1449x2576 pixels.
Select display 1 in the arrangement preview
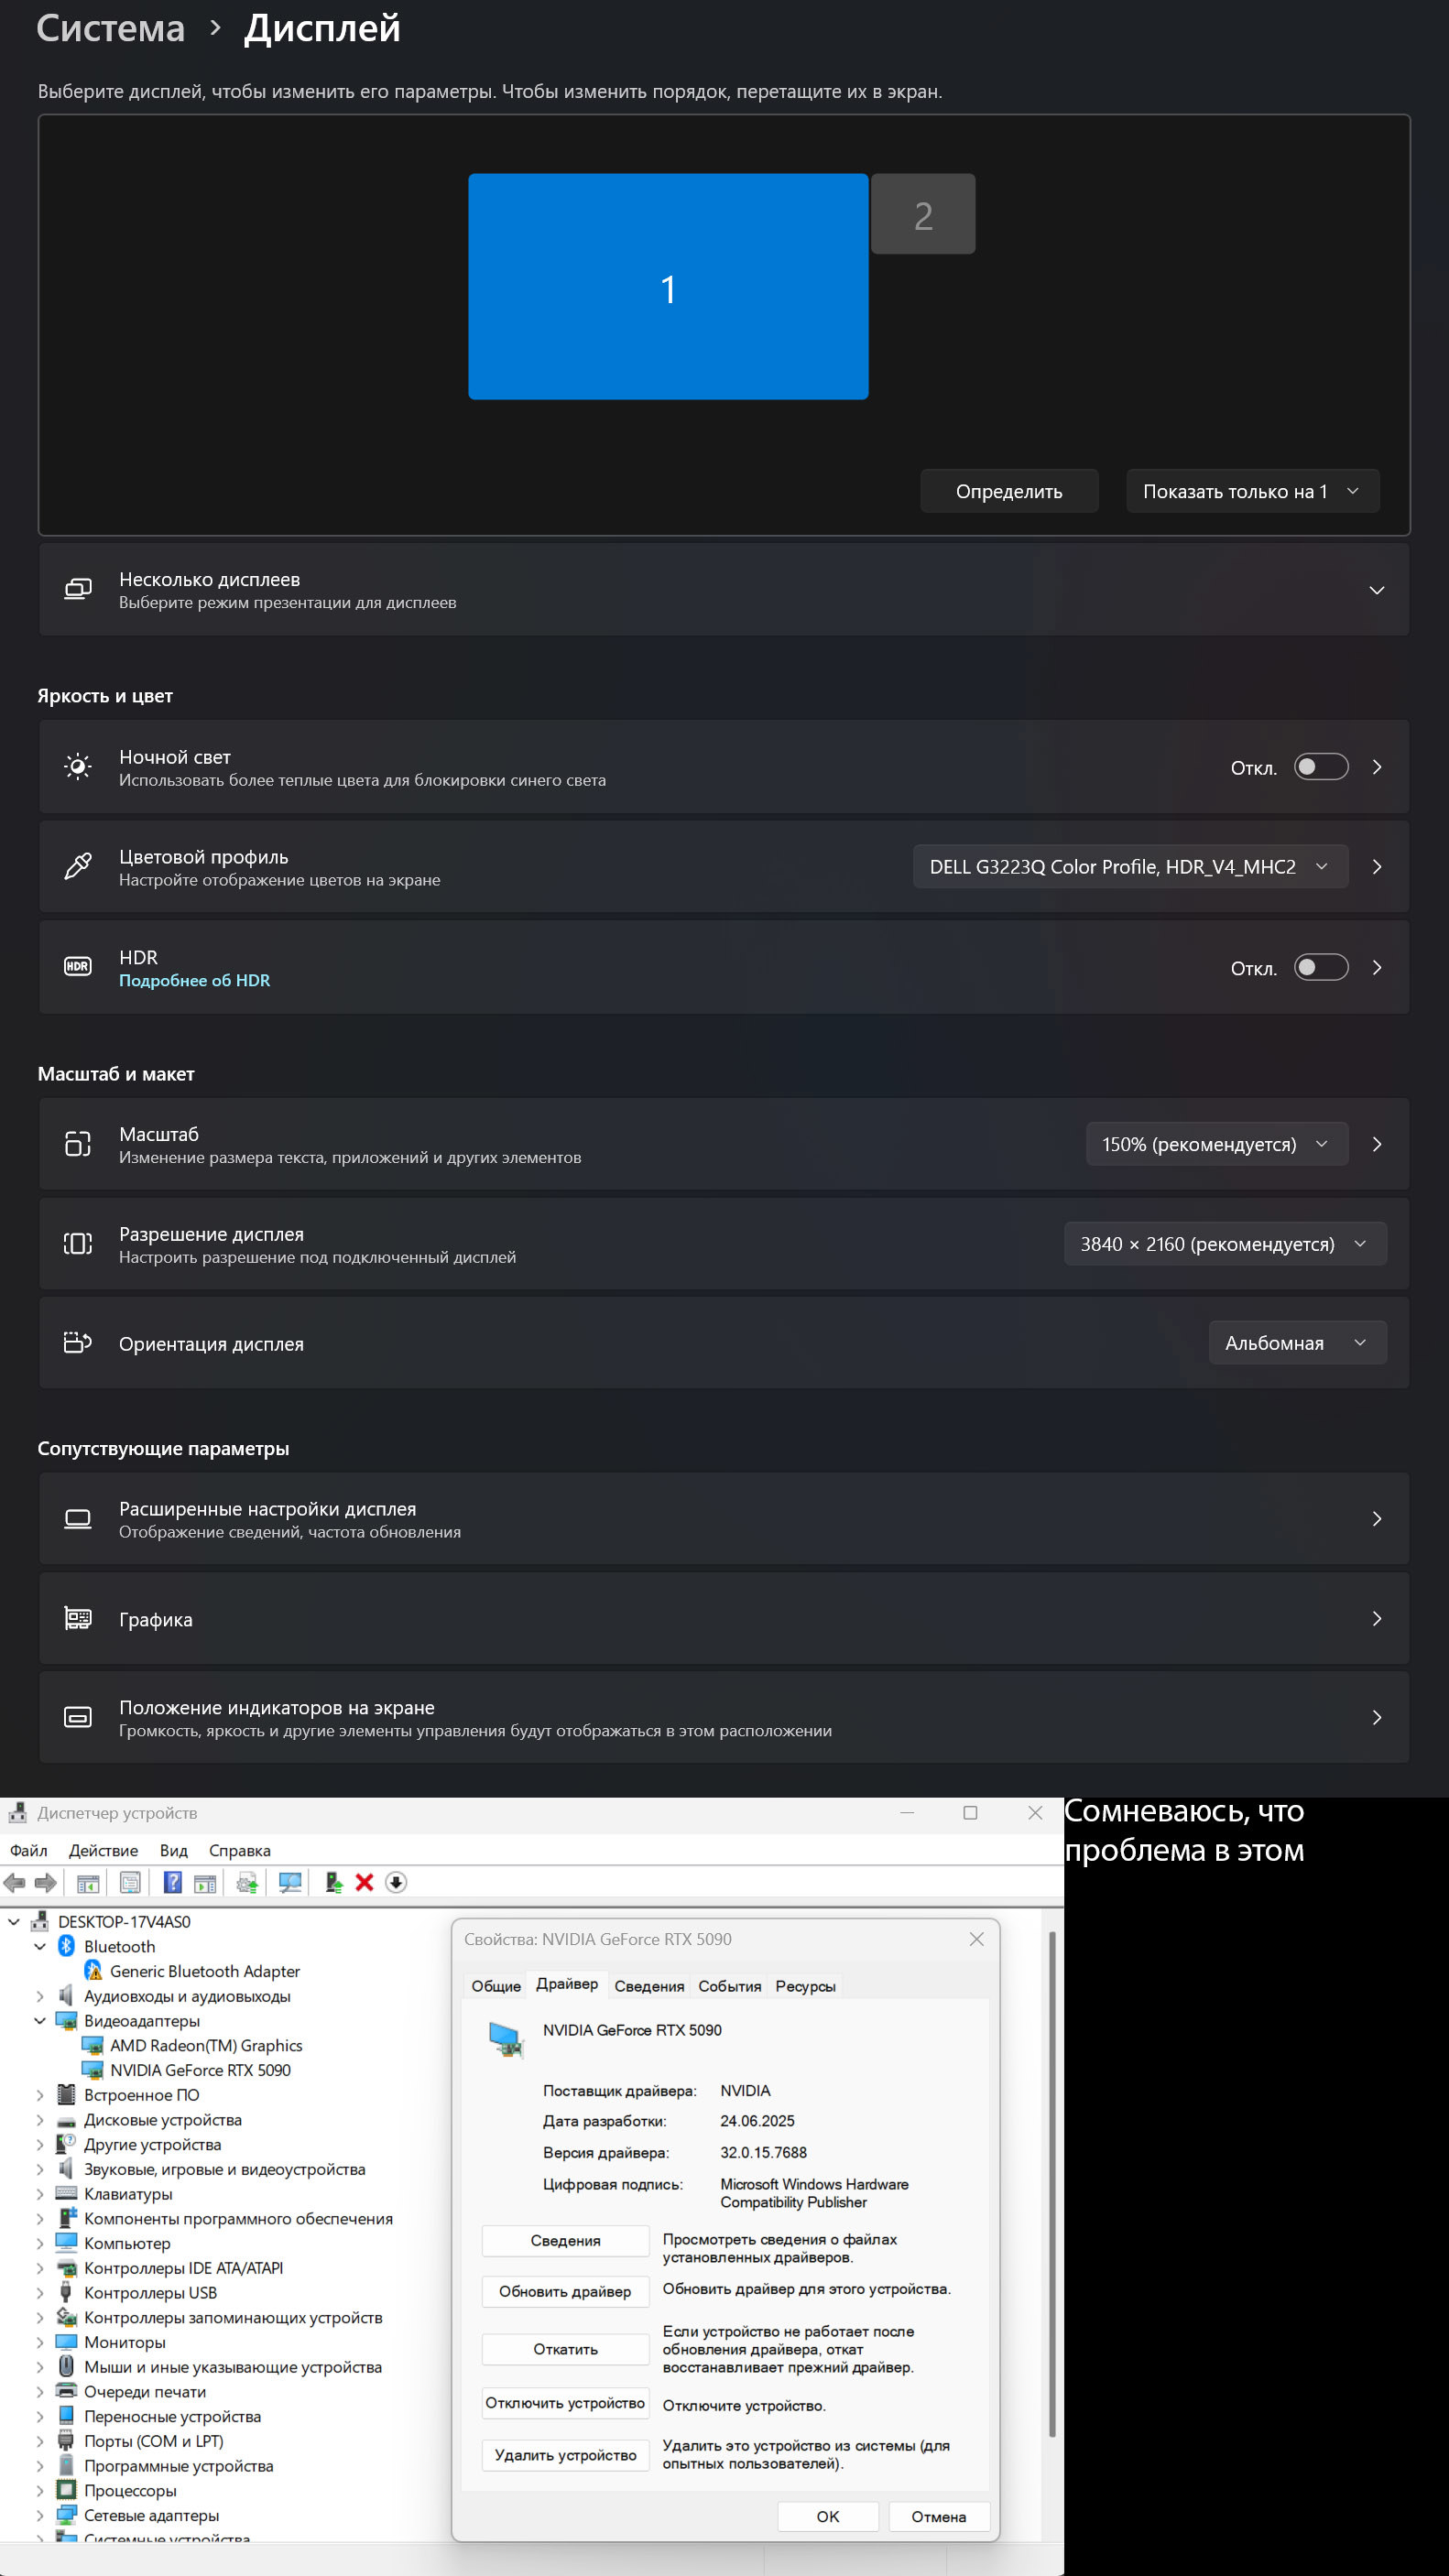(668, 287)
